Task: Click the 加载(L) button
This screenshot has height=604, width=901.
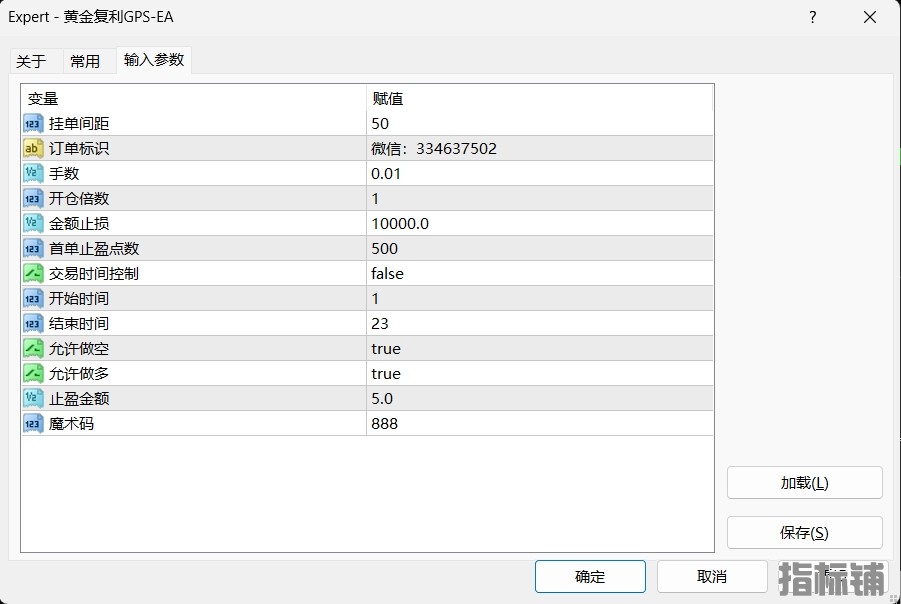Action: pos(804,483)
